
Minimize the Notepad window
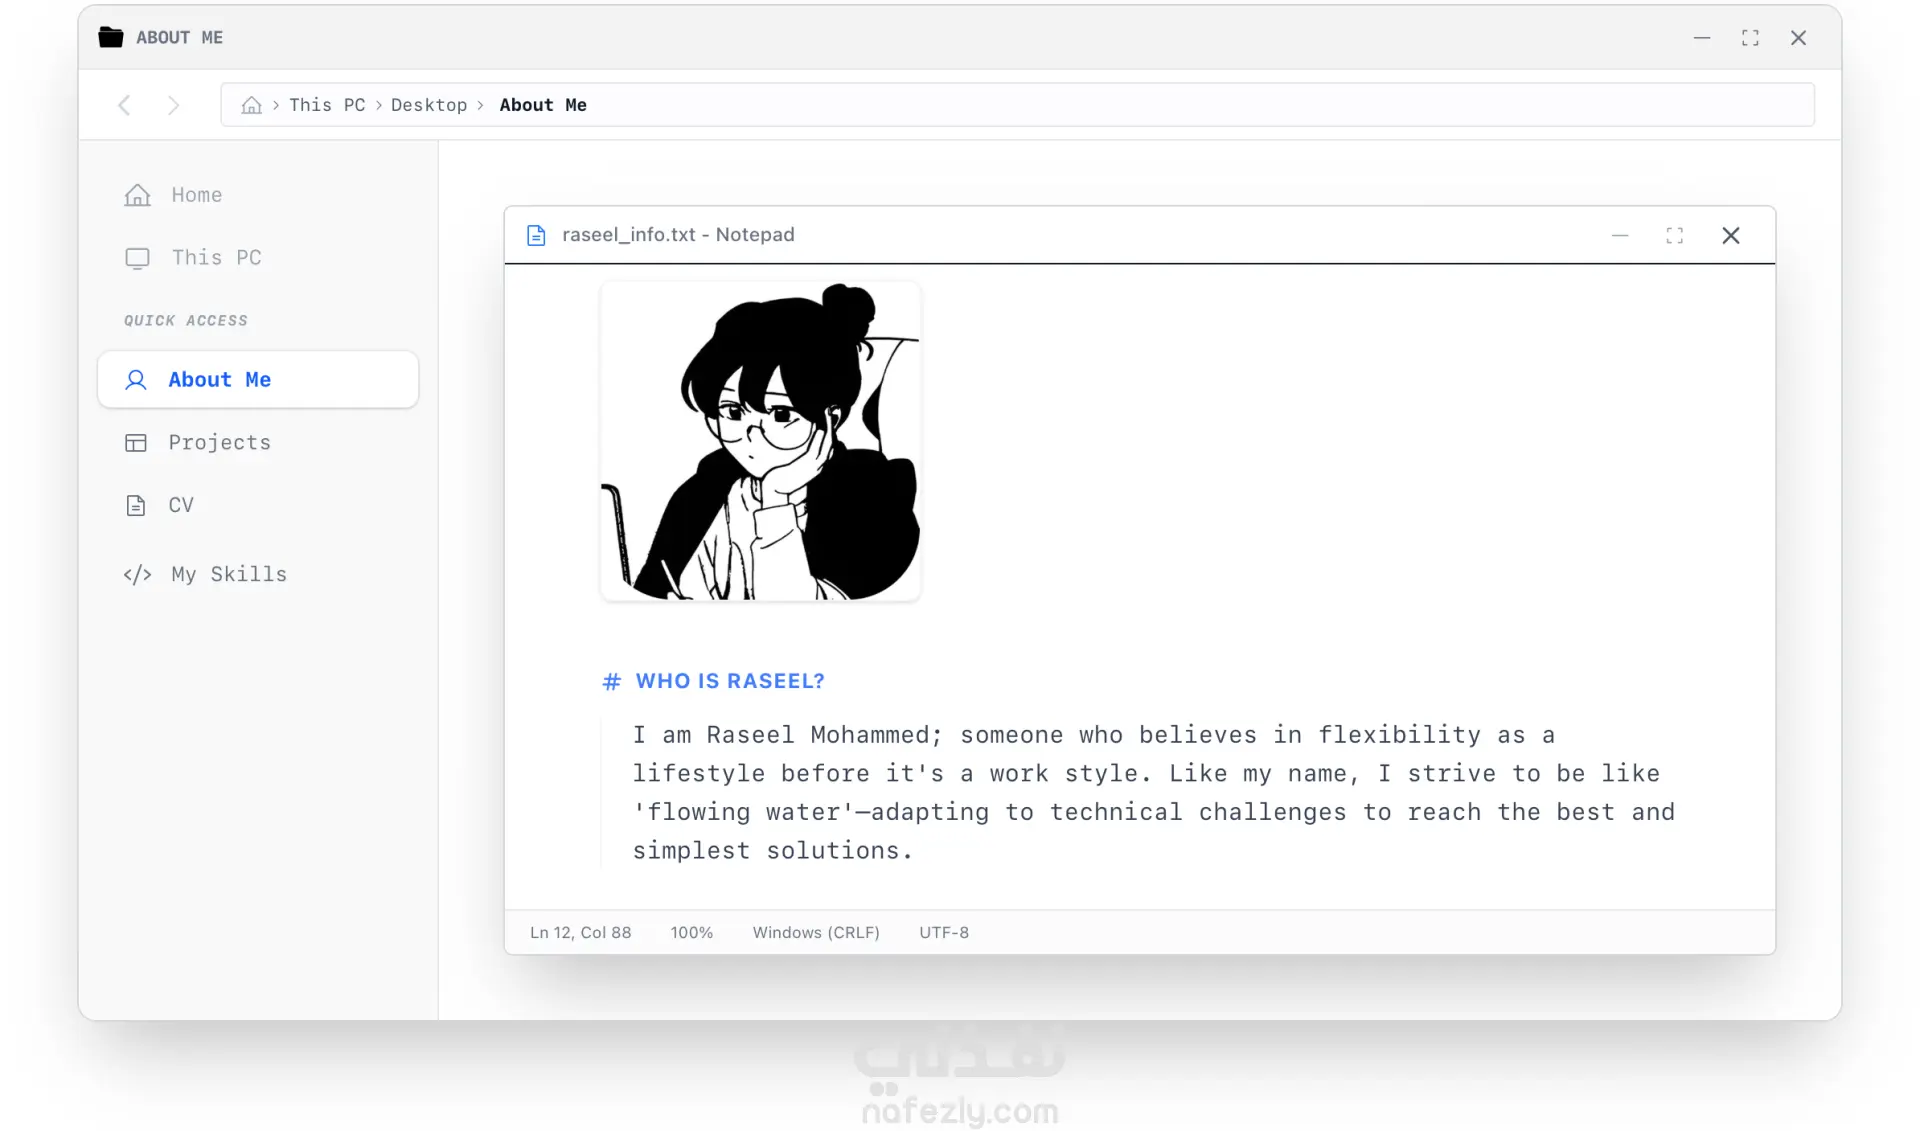click(1620, 235)
